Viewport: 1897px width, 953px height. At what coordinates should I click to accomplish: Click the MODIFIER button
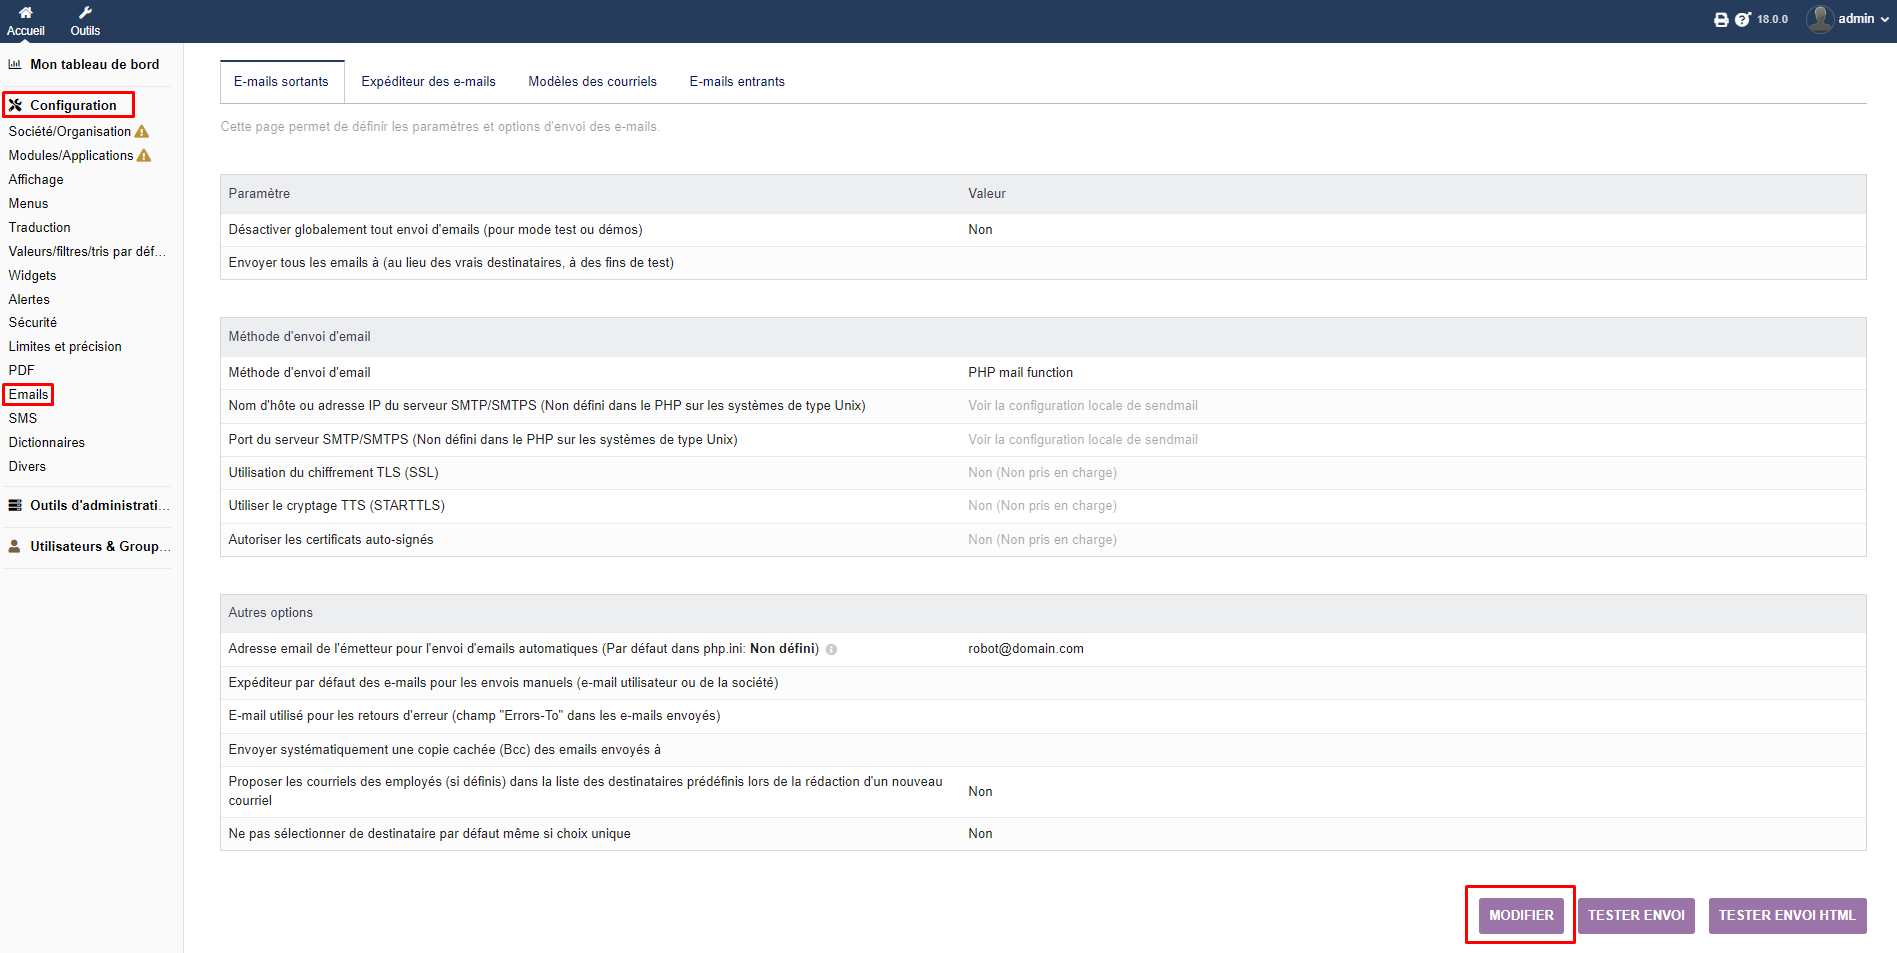[1520, 915]
